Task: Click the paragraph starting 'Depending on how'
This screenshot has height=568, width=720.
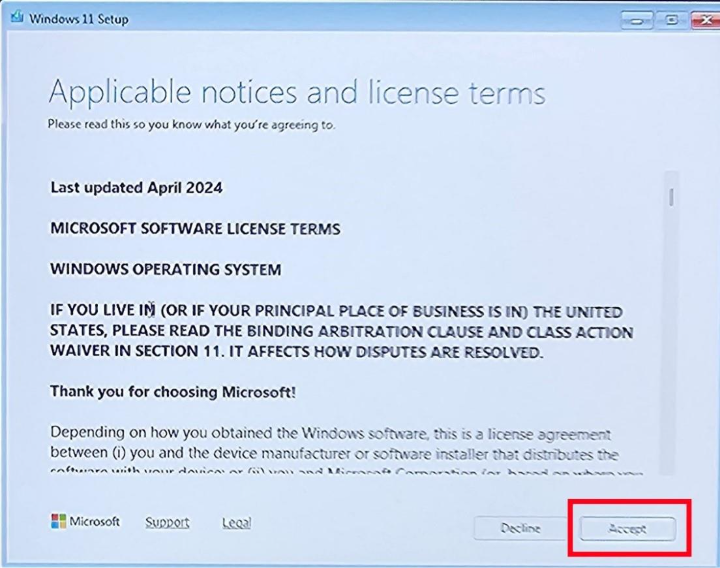Action: [330, 444]
